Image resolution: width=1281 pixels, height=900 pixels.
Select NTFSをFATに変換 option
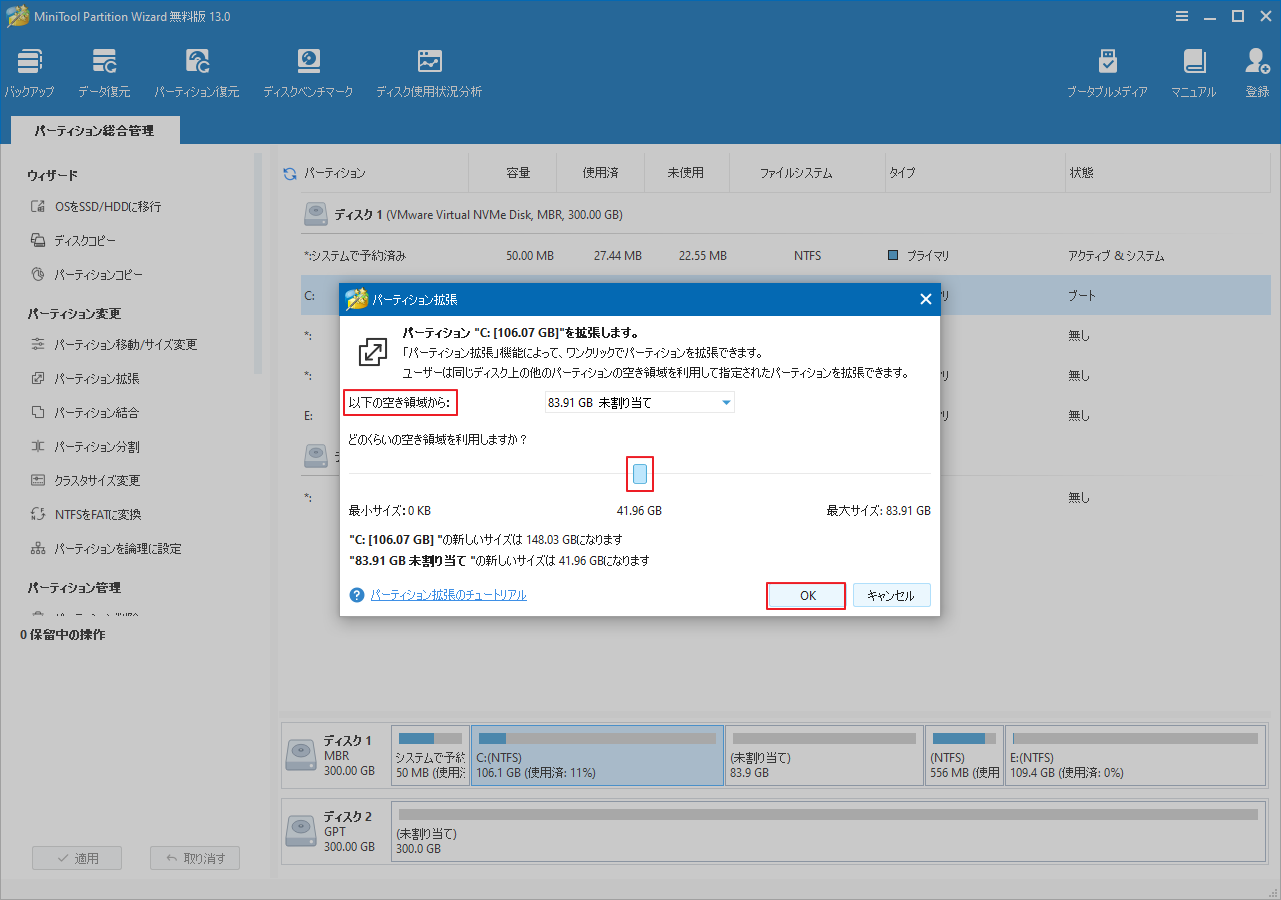pyautogui.click(x=95, y=514)
